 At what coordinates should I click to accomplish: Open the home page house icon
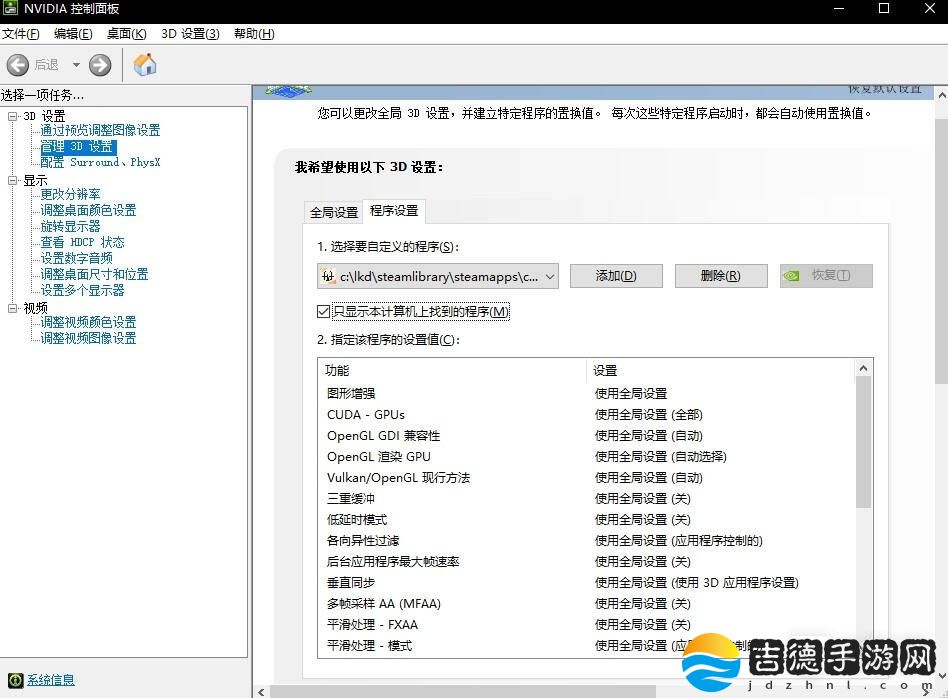tap(145, 64)
